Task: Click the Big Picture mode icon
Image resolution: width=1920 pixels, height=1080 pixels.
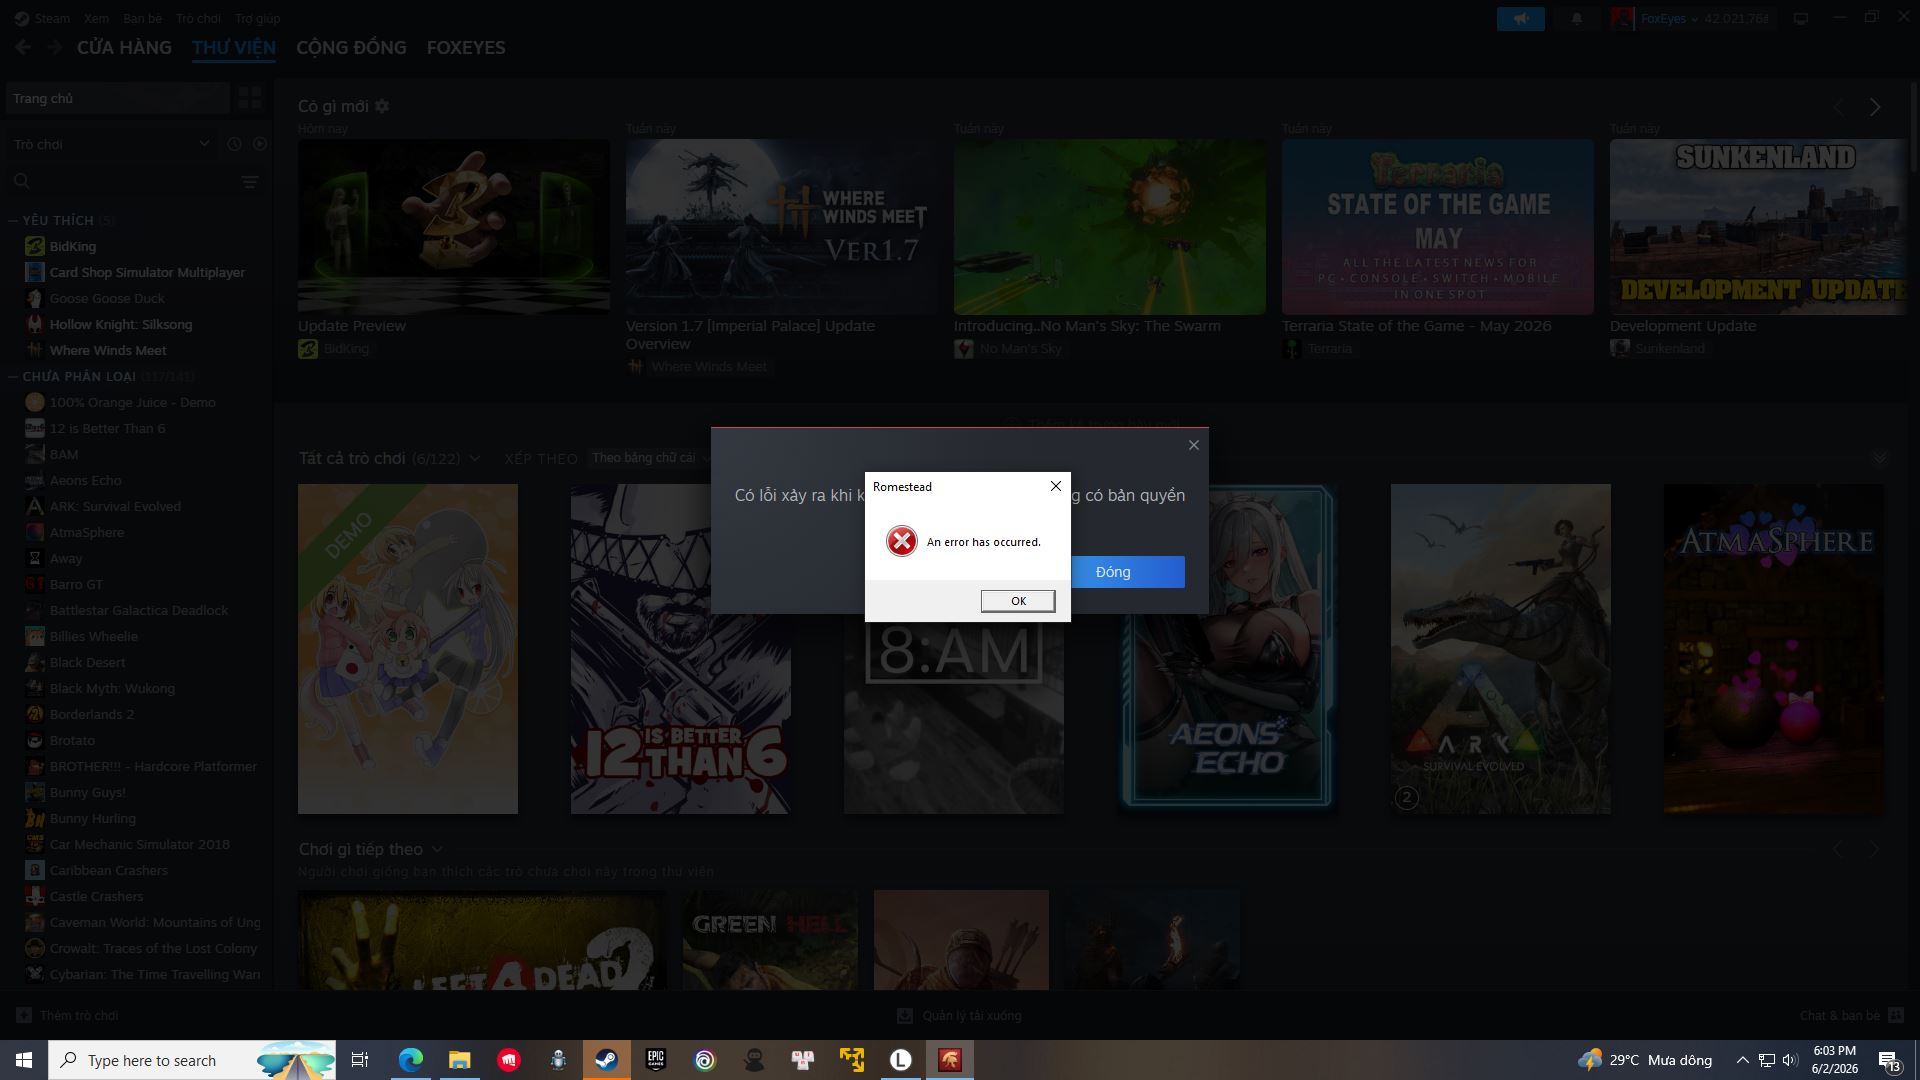Action: click(1801, 18)
